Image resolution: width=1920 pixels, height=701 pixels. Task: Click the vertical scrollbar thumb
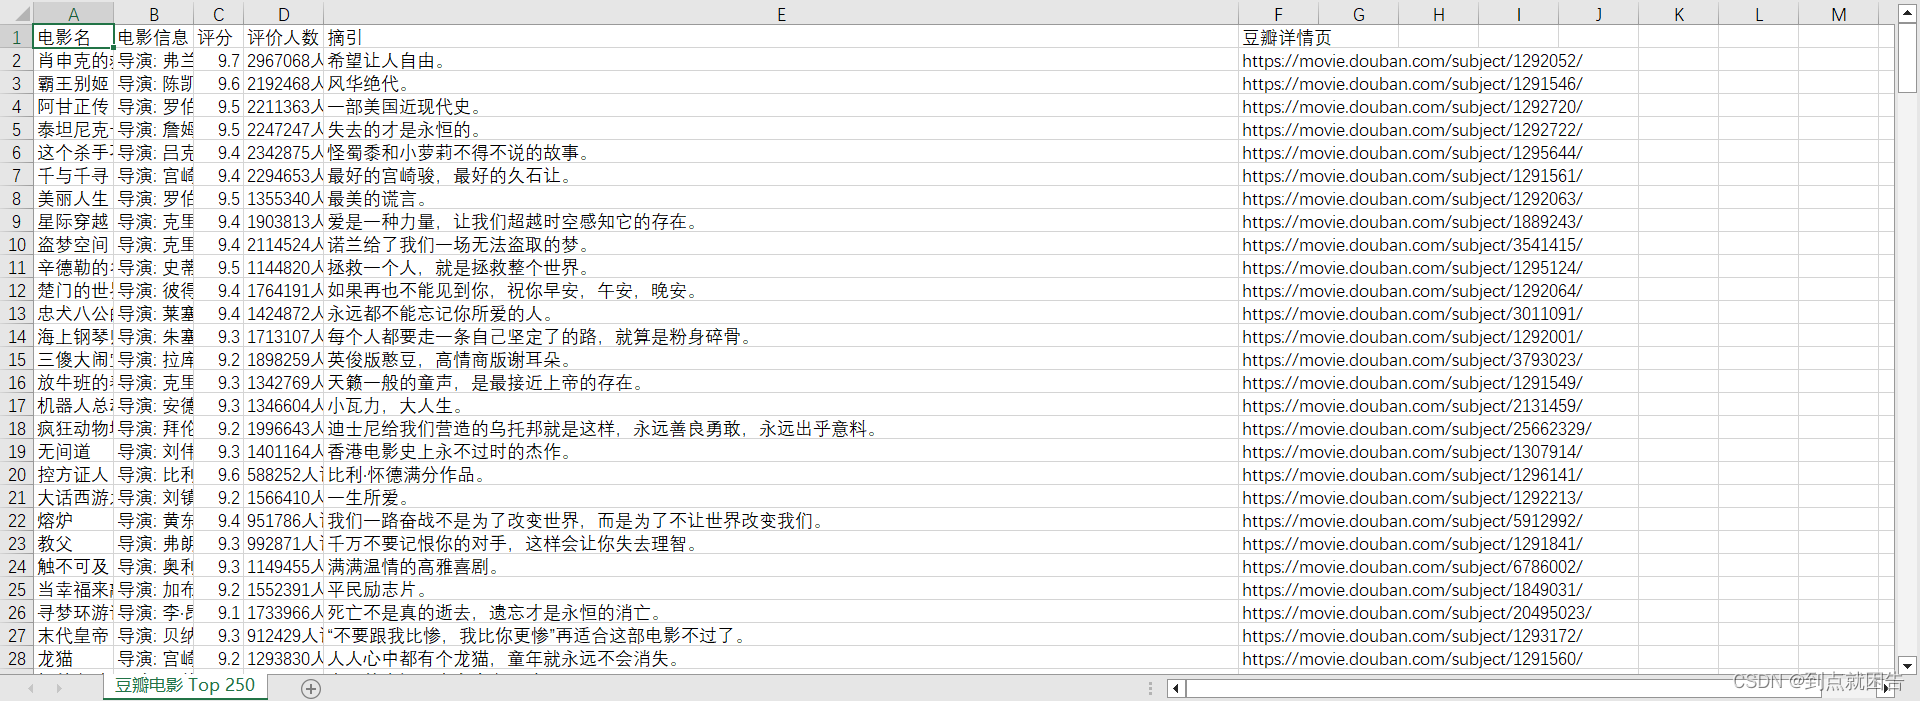pos(1906,58)
